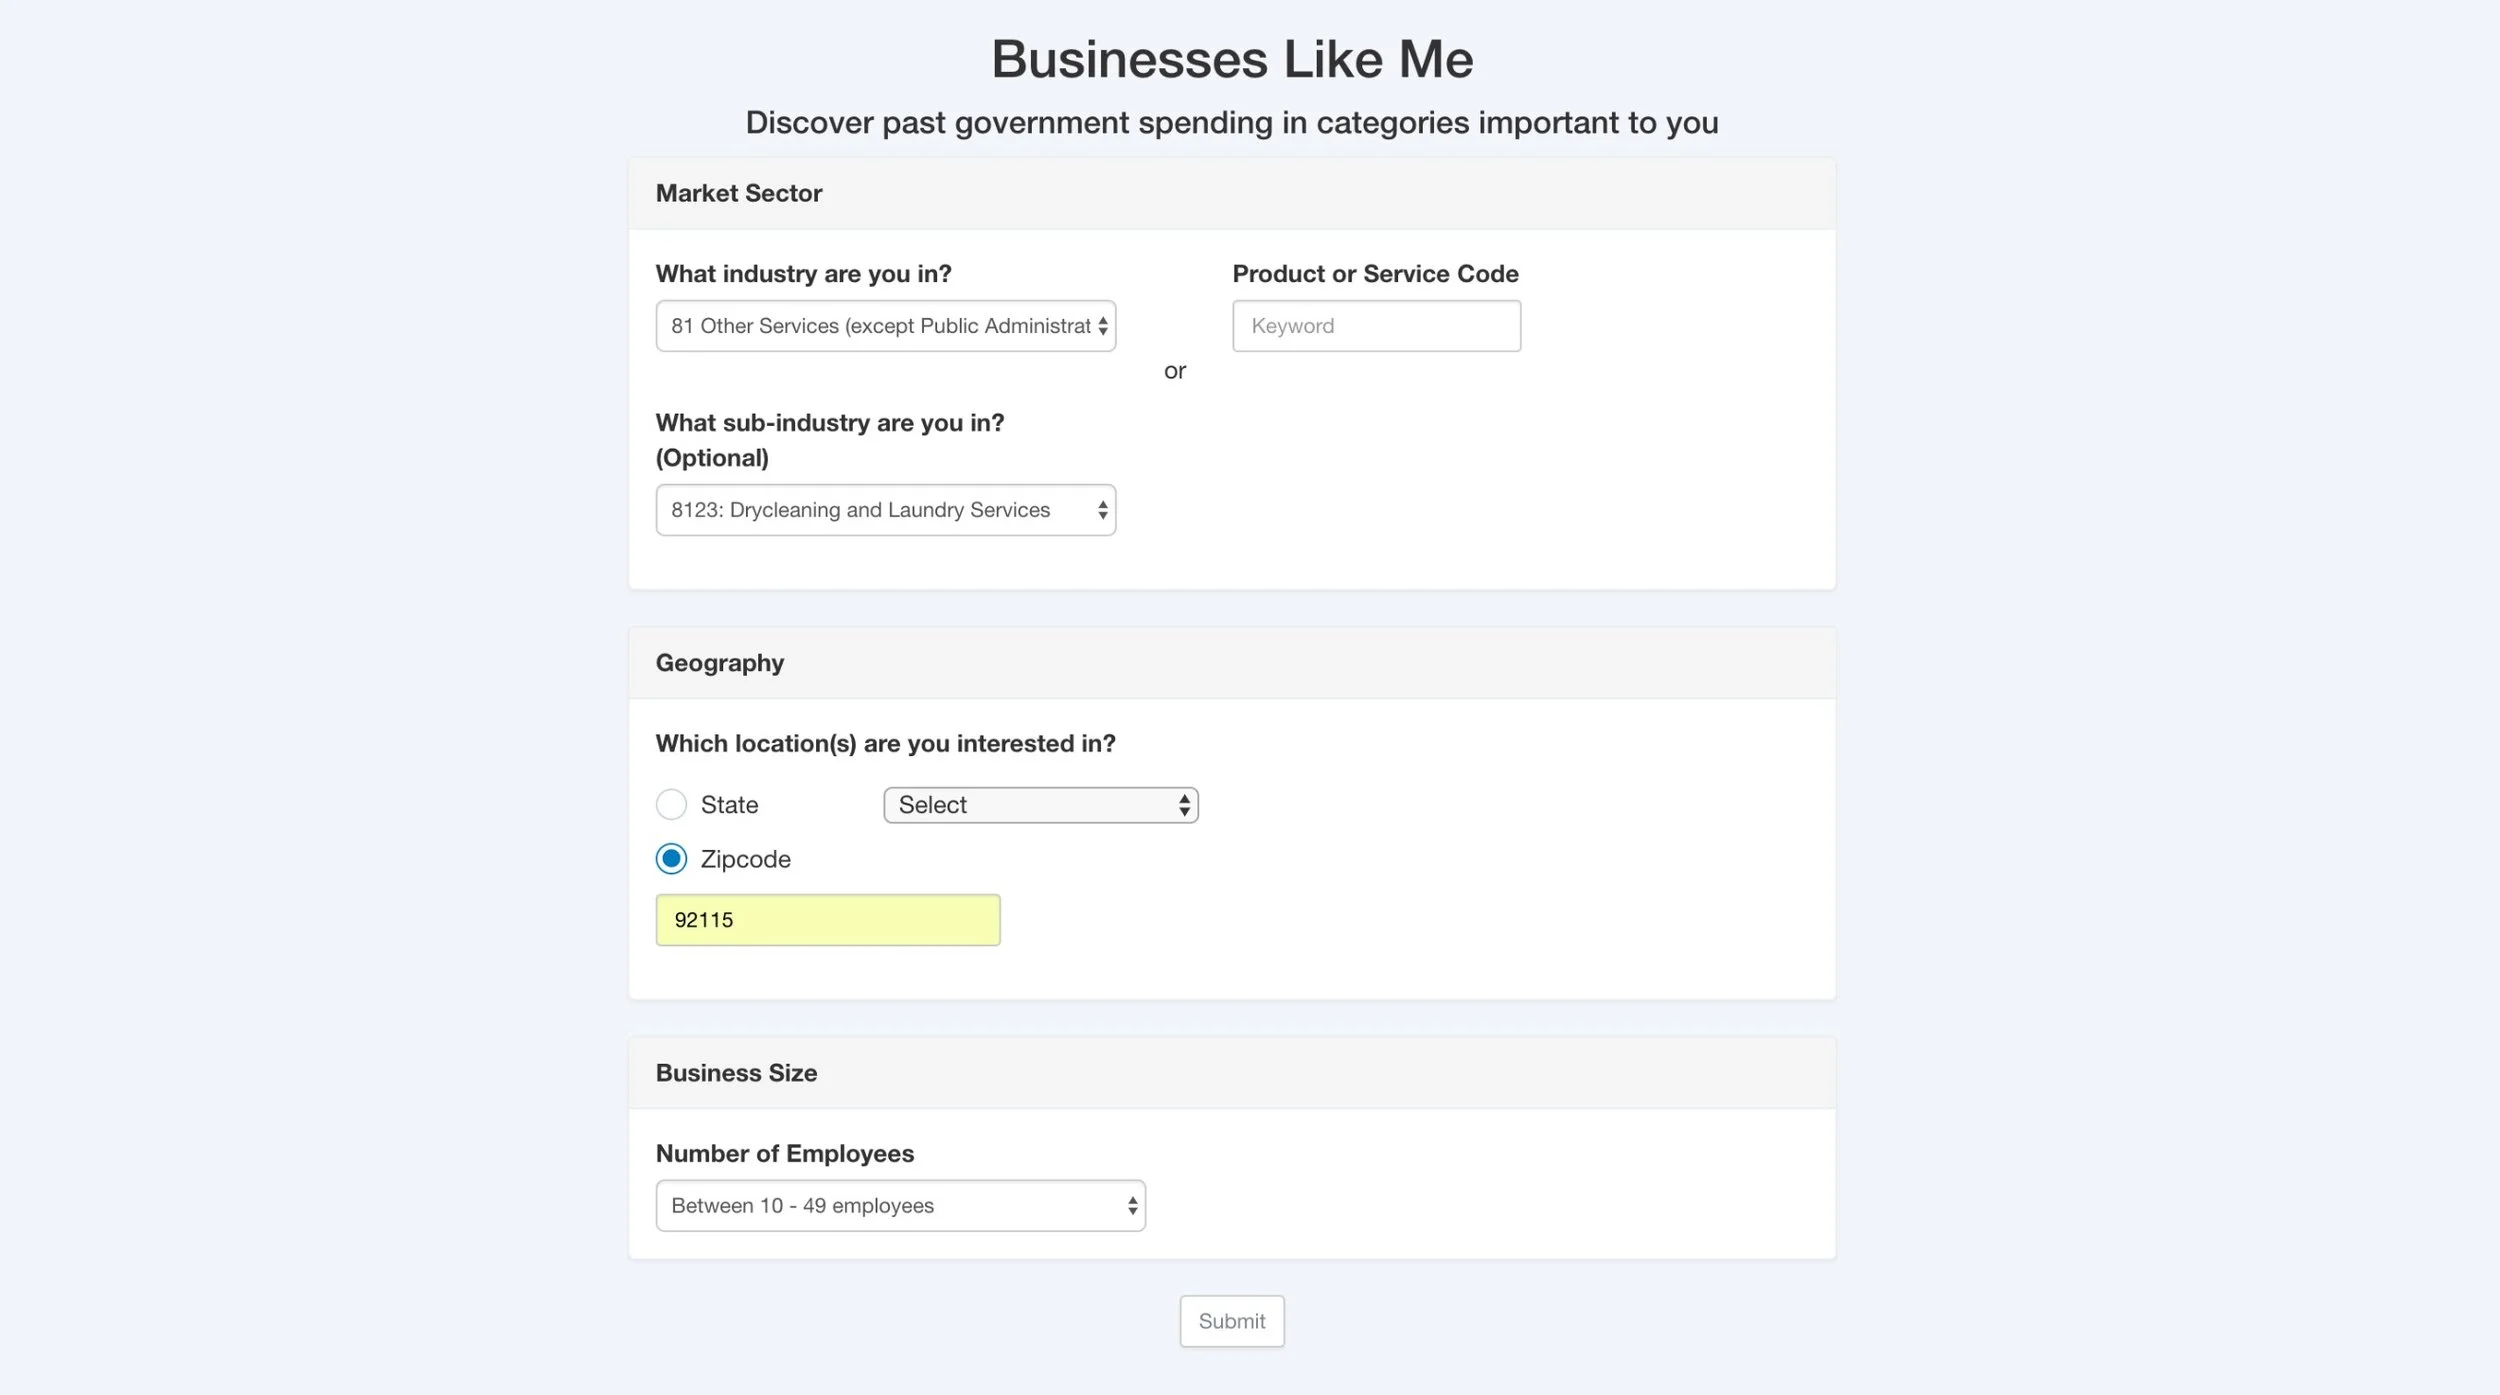Click the Market Sector panel header

(x=1232, y=193)
